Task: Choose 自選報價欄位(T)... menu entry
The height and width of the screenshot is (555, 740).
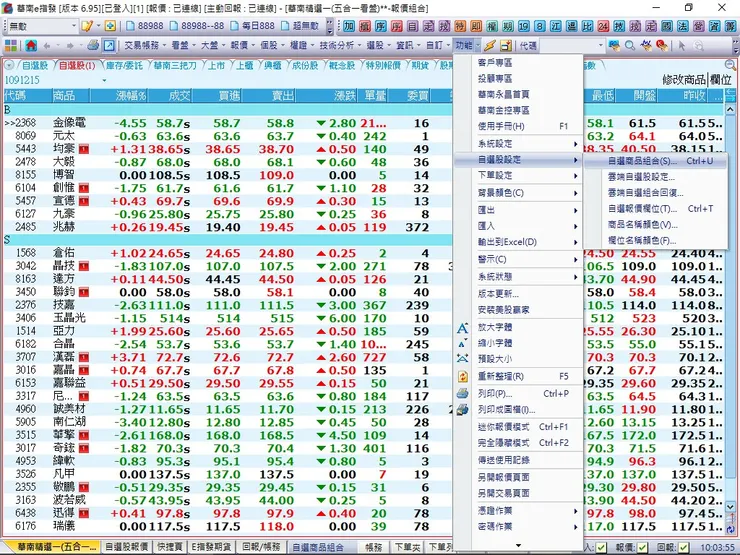Action: point(656,209)
